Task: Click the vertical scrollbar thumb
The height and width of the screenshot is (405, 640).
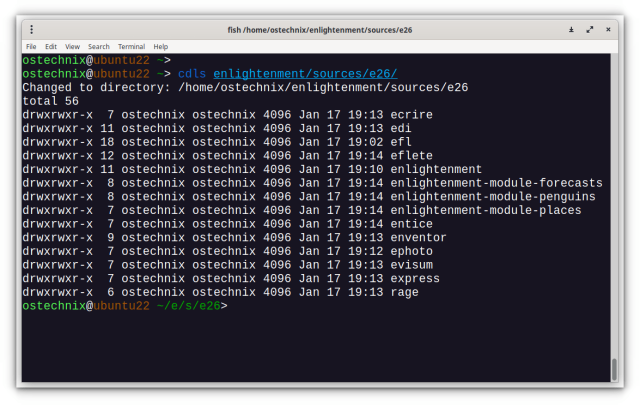Action: coord(614,368)
